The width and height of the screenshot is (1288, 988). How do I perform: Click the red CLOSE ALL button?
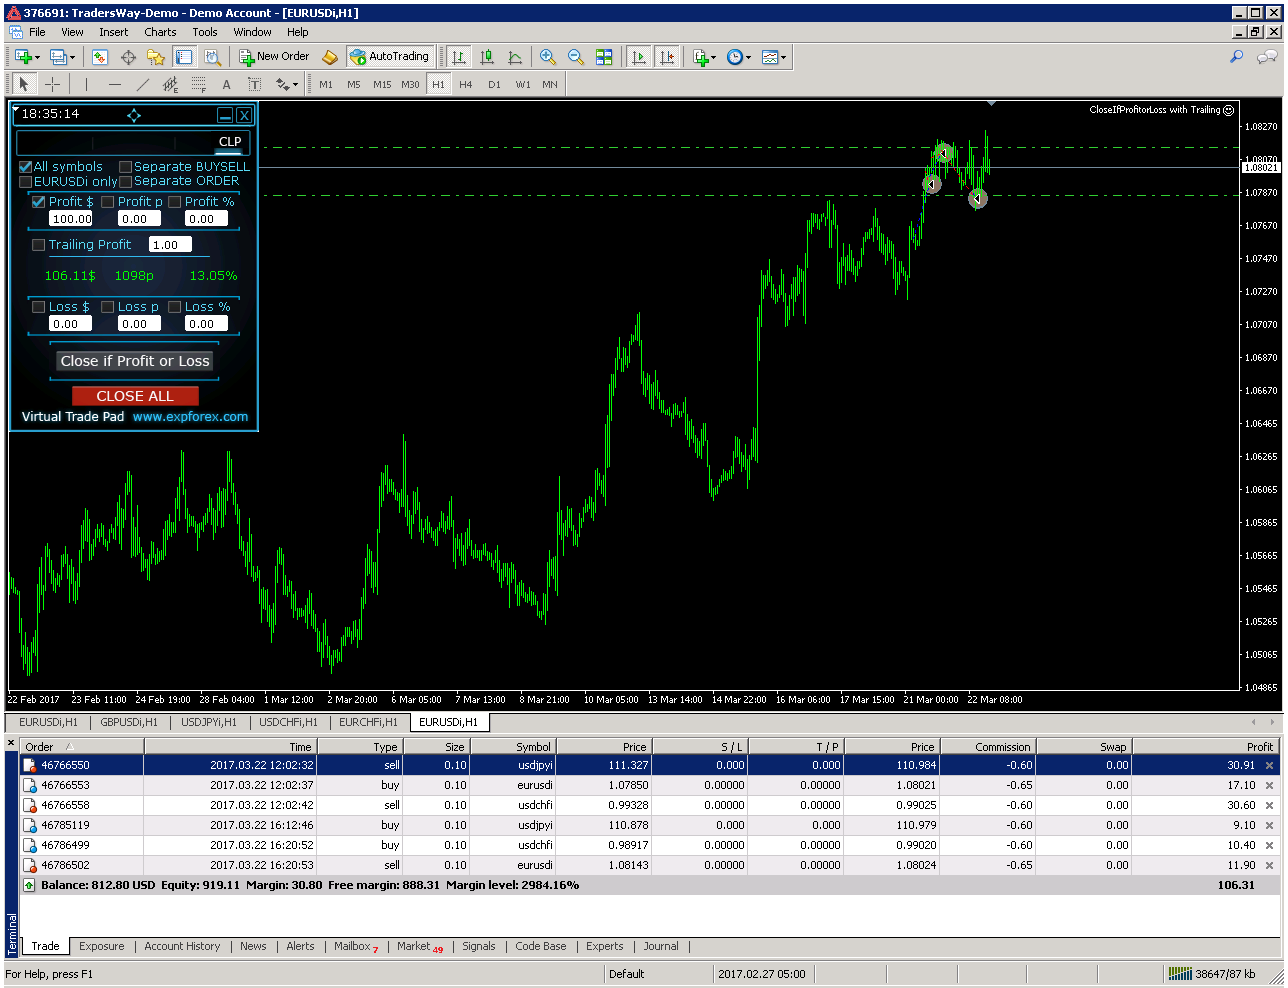pos(135,396)
